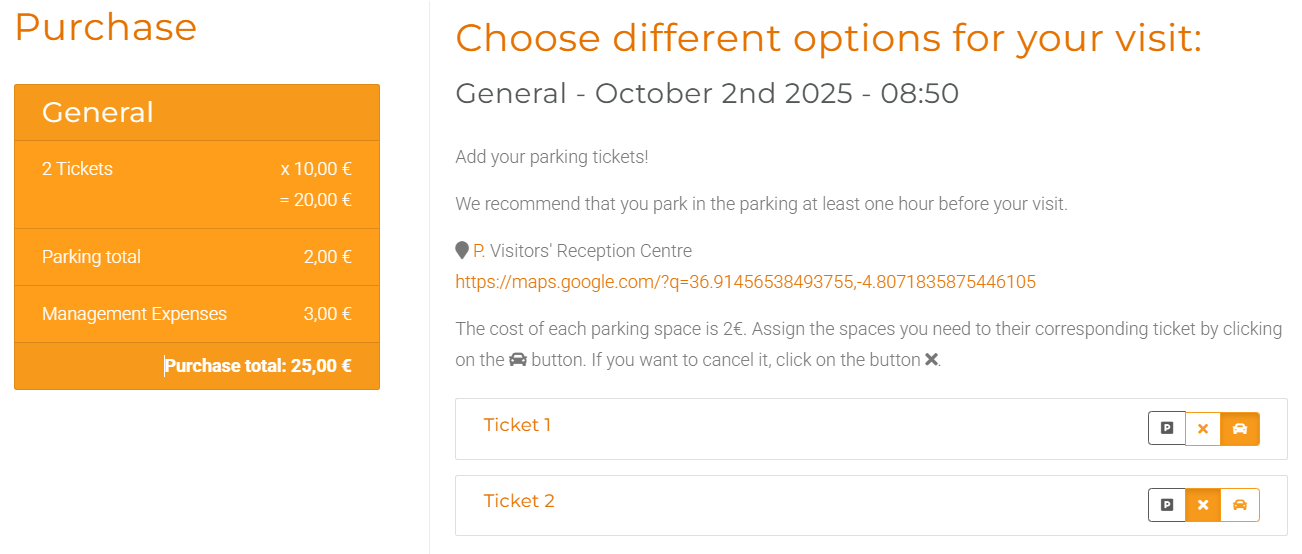Select the Ticket 1 label
This screenshot has width=1302, height=554.
click(x=517, y=425)
